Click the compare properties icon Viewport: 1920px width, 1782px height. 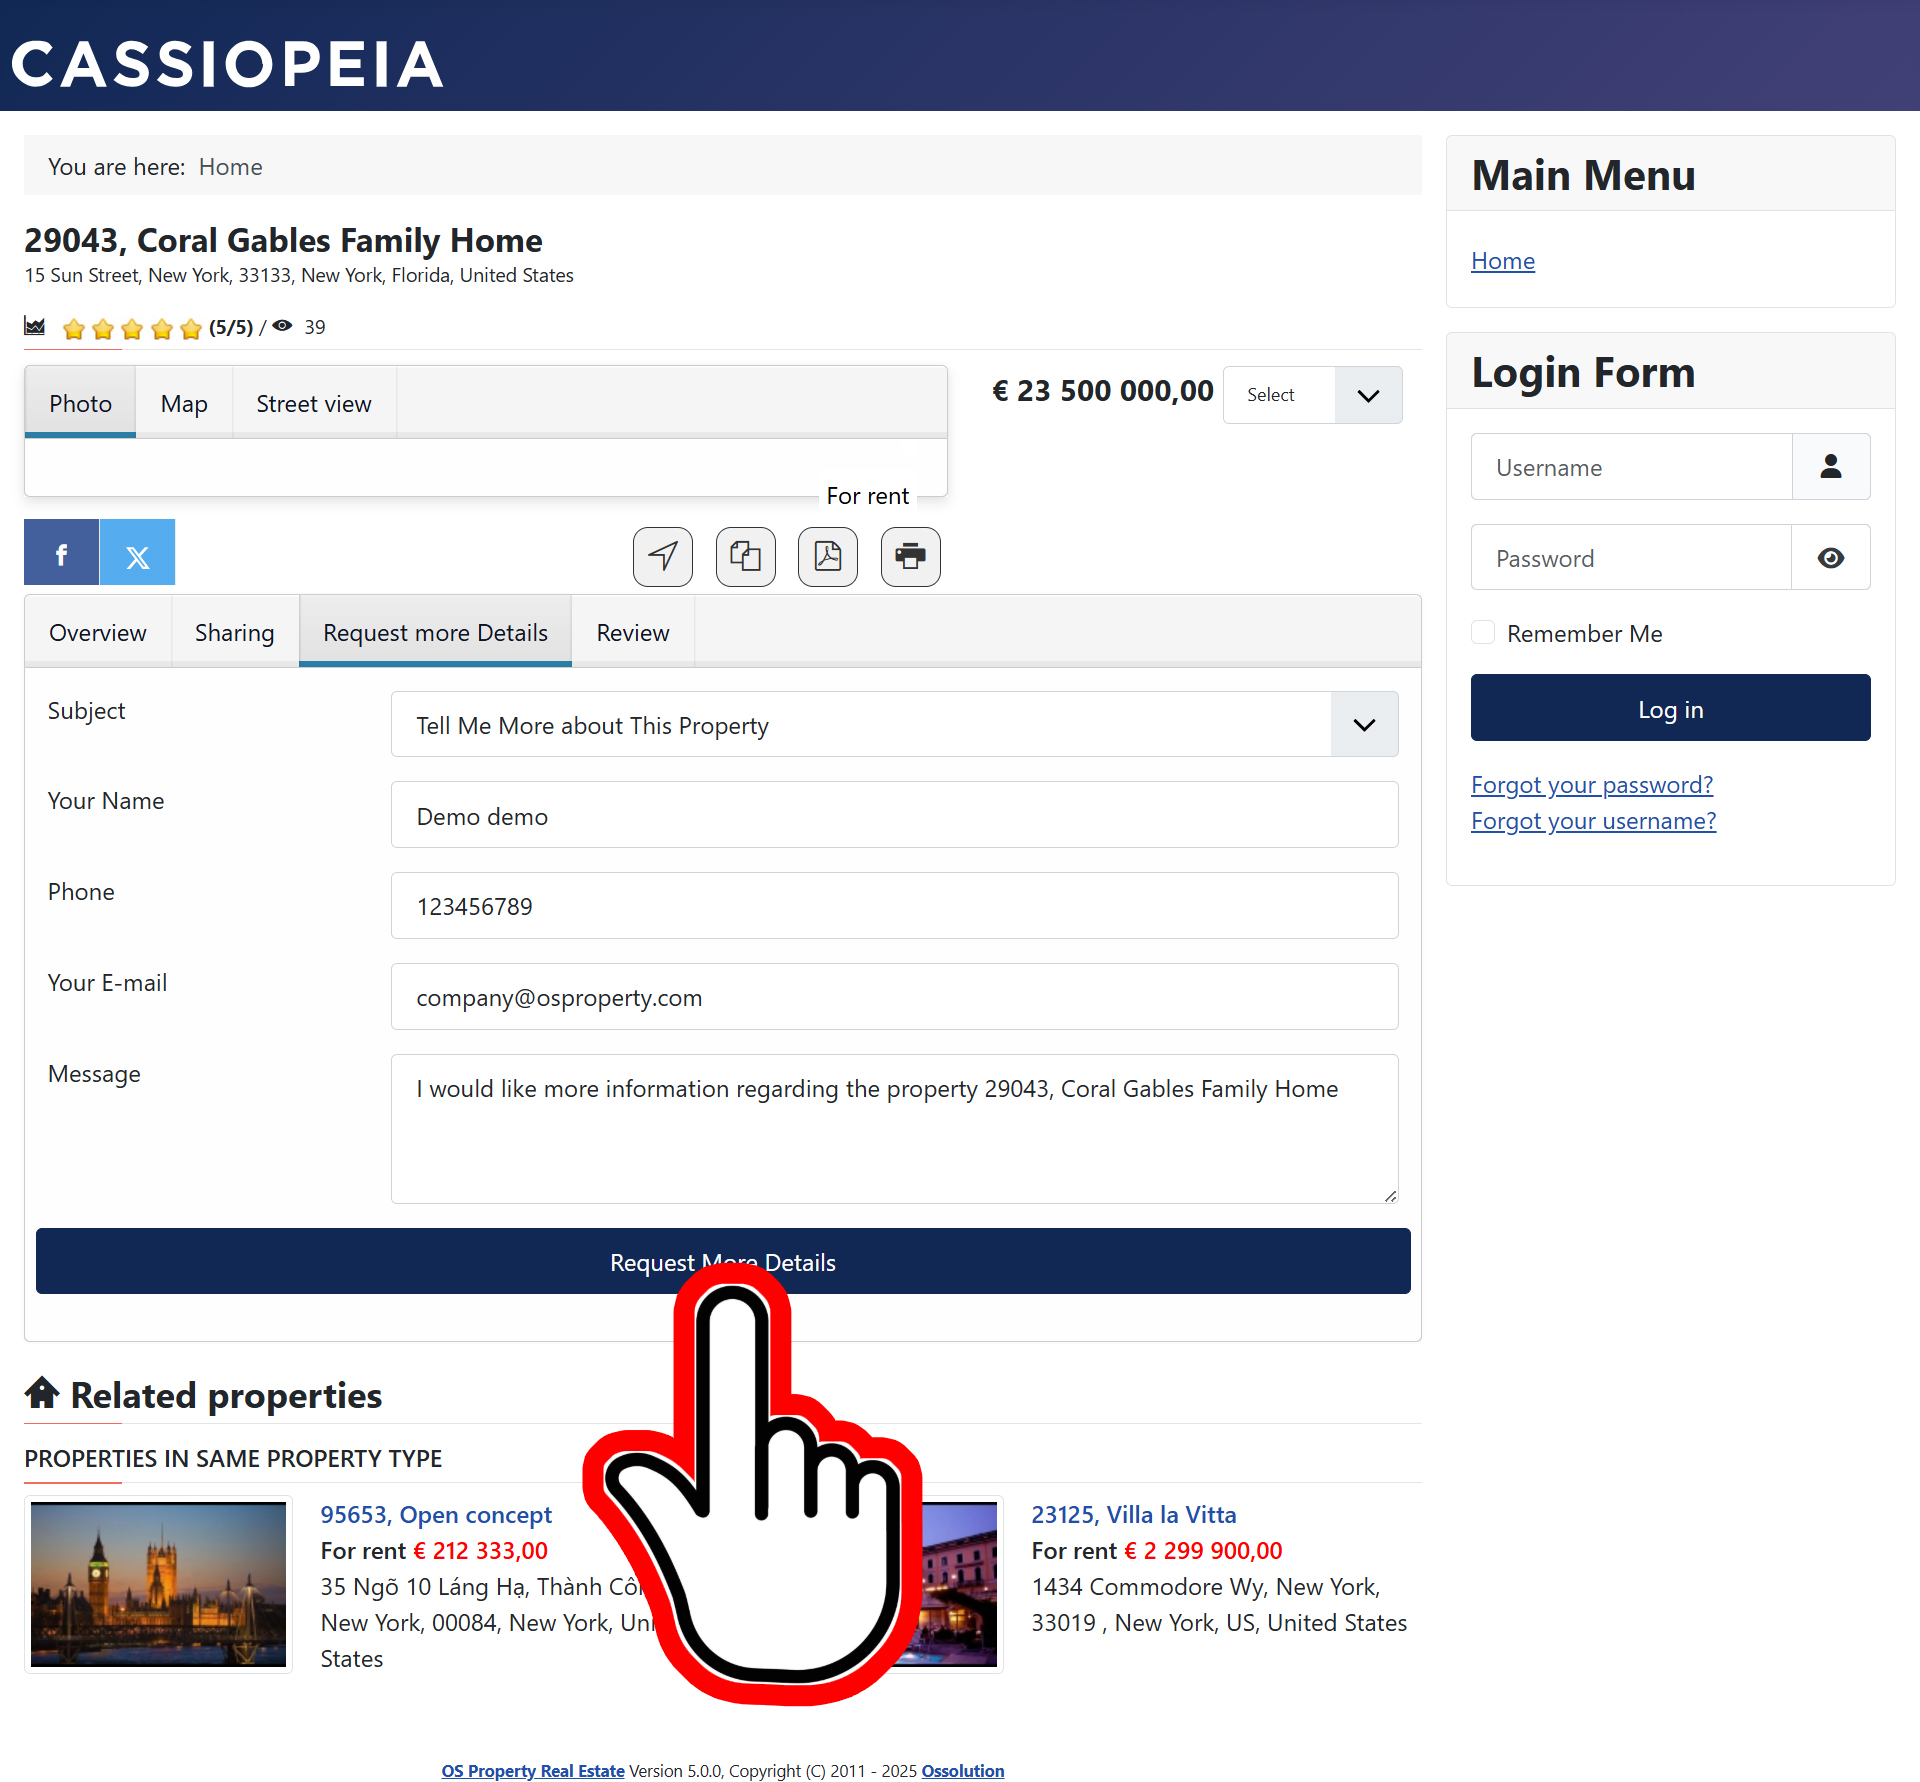746,556
